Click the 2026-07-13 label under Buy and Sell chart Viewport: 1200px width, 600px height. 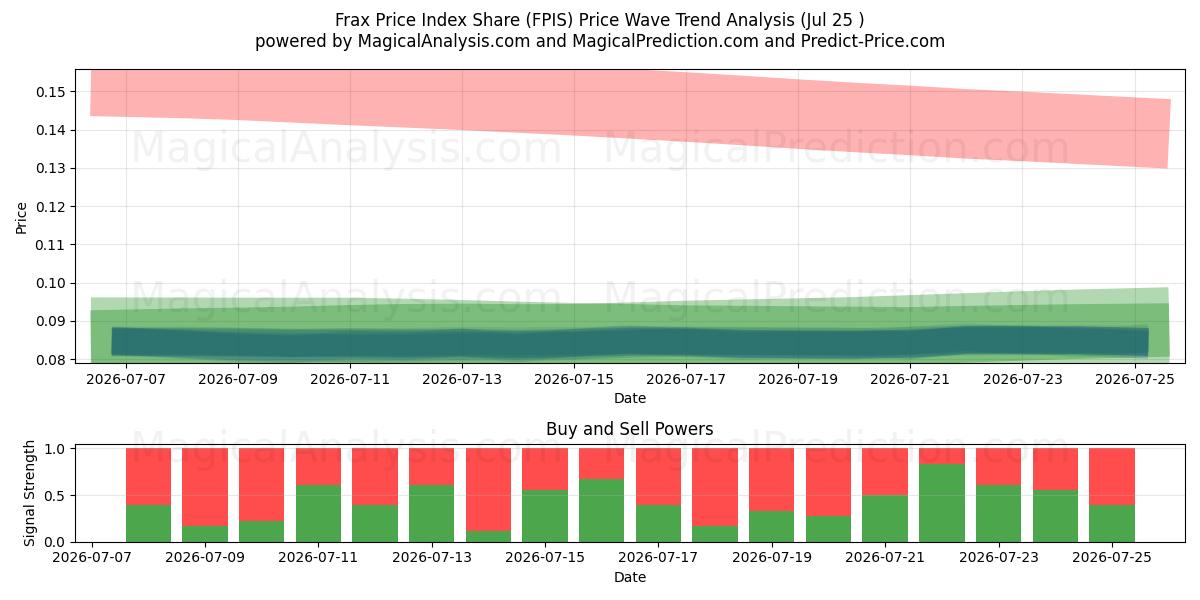(432, 560)
